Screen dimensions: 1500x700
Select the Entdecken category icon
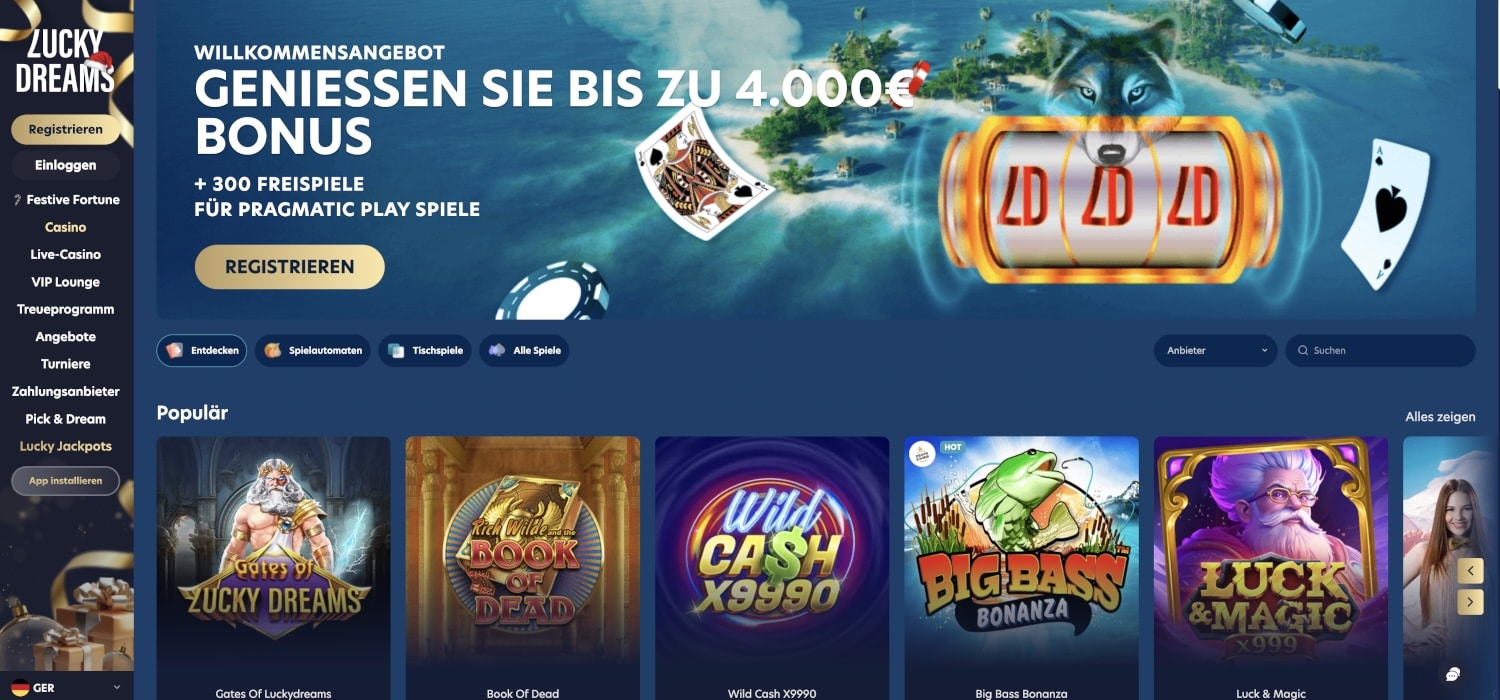(x=175, y=351)
